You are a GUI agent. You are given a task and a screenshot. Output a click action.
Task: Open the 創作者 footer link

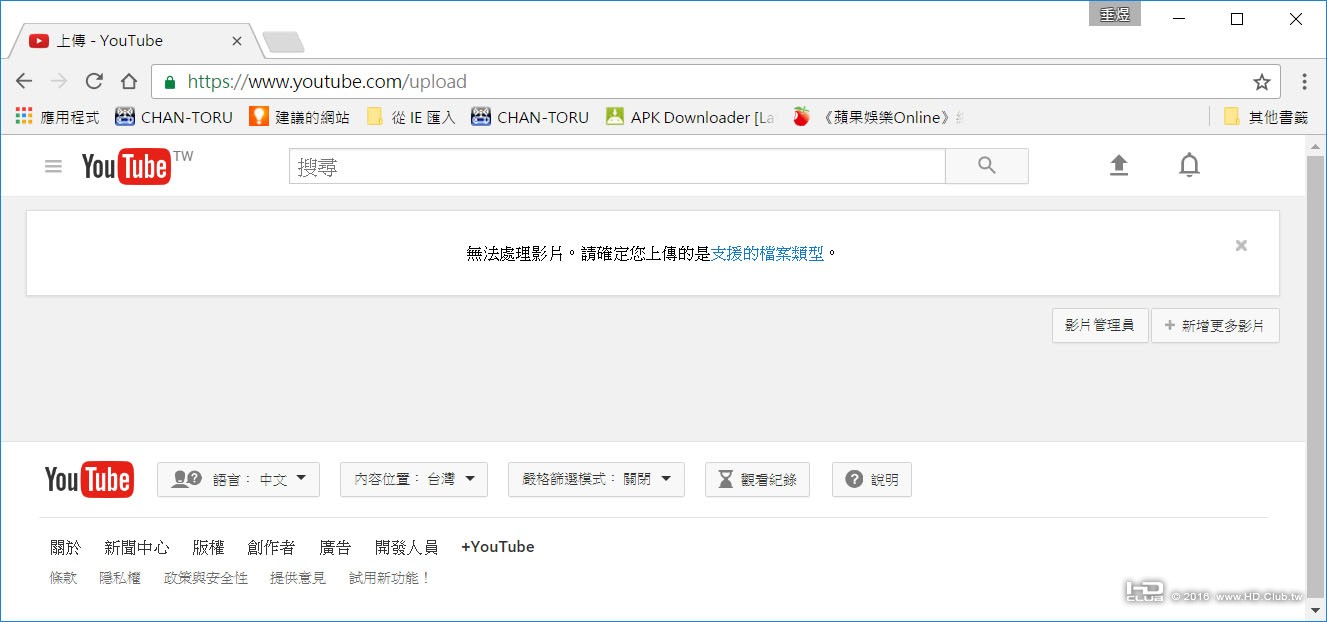[271, 547]
